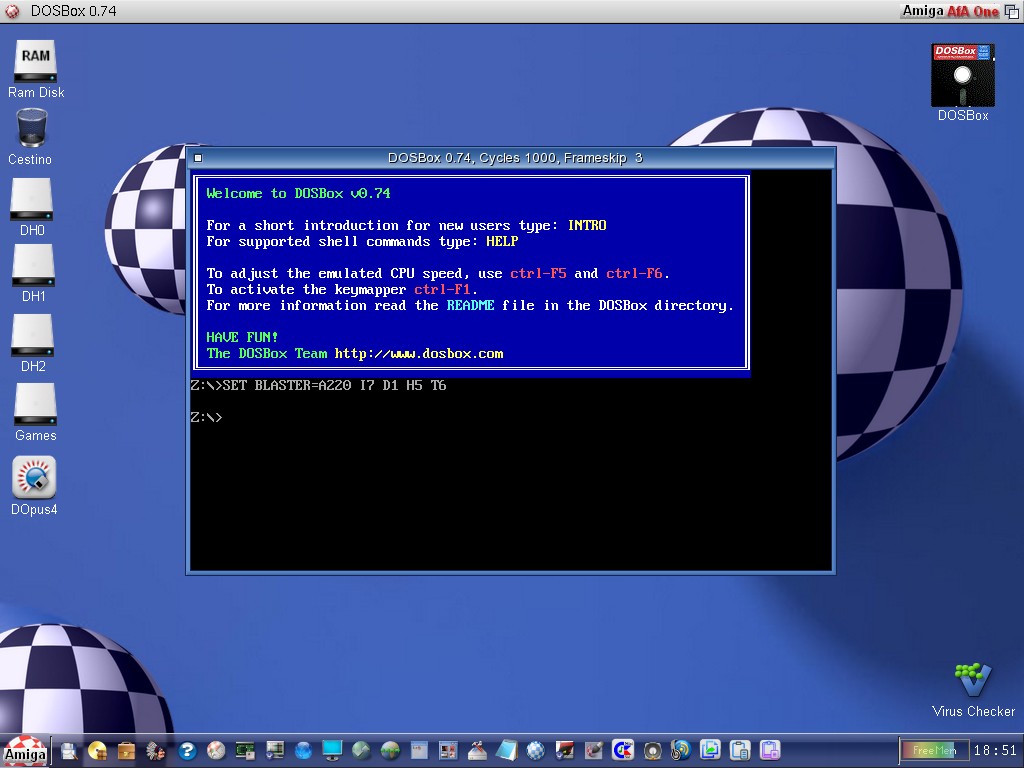Click the Amiga AfA One logo

coord(950,11)
